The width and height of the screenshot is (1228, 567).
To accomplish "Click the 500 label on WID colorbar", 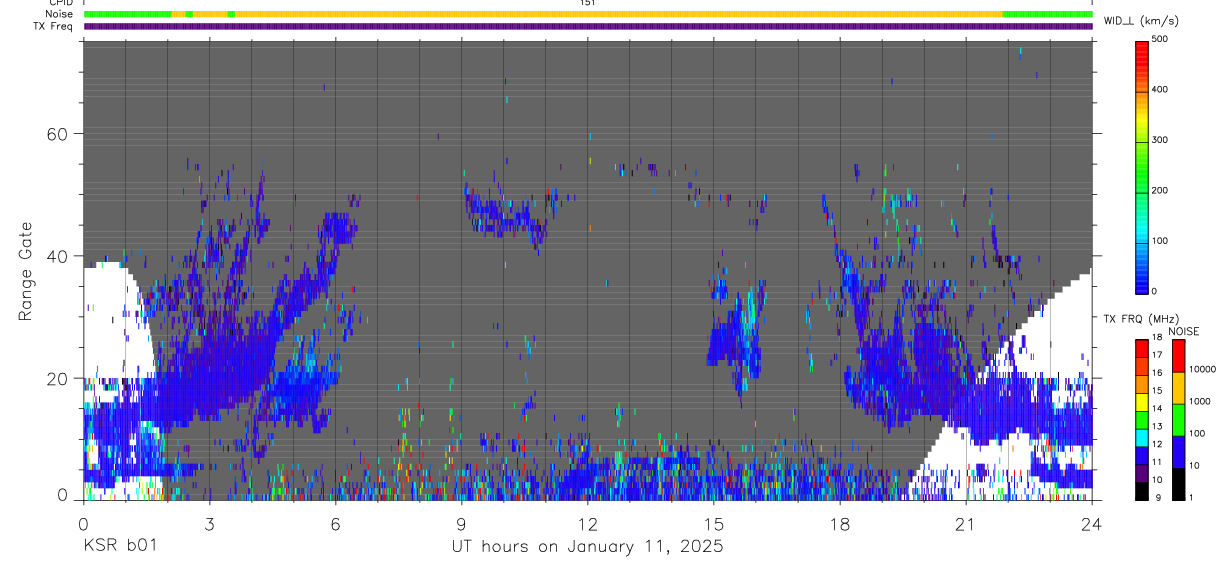I will [1160, 39].
